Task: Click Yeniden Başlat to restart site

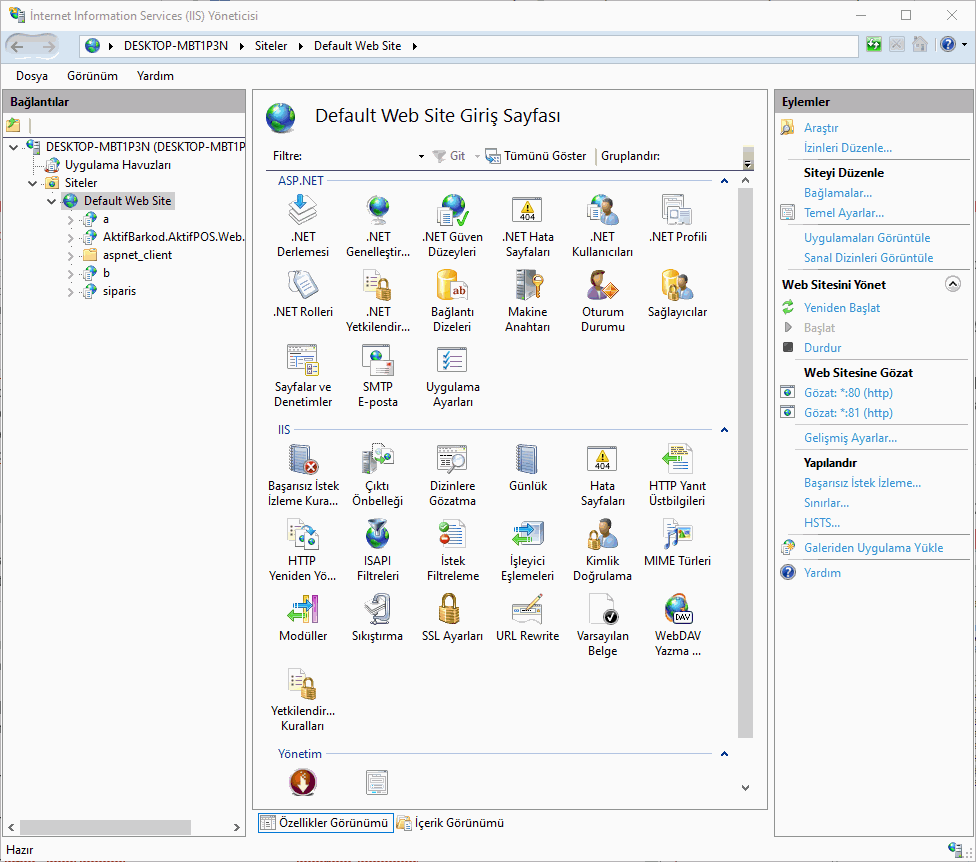Action: click(x=842, y=307)
